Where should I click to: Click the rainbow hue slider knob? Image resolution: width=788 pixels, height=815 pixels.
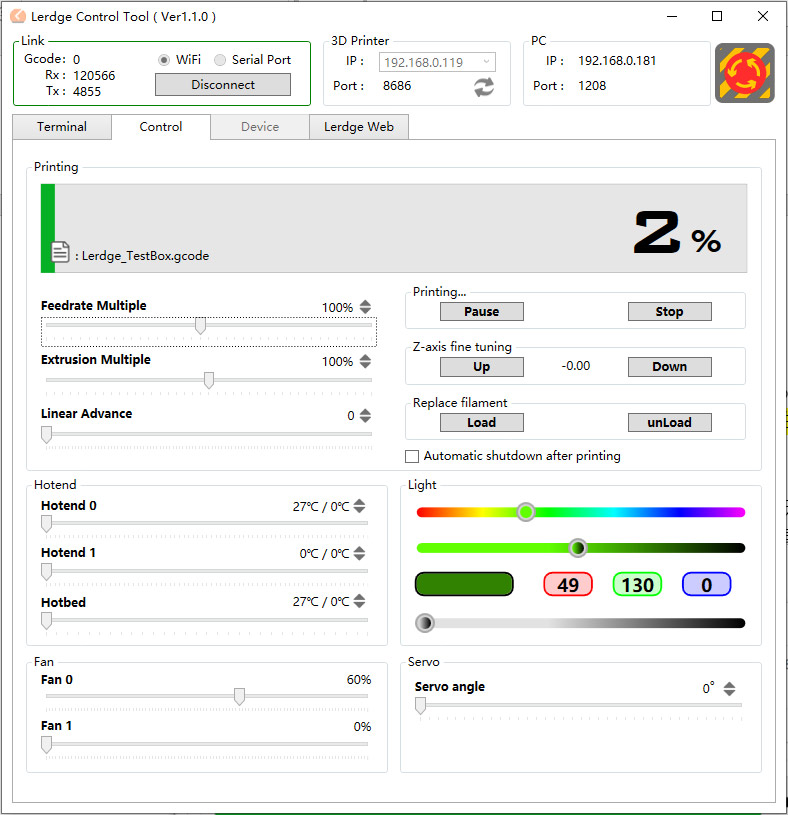pyautogui.click(x=526, y=512)
